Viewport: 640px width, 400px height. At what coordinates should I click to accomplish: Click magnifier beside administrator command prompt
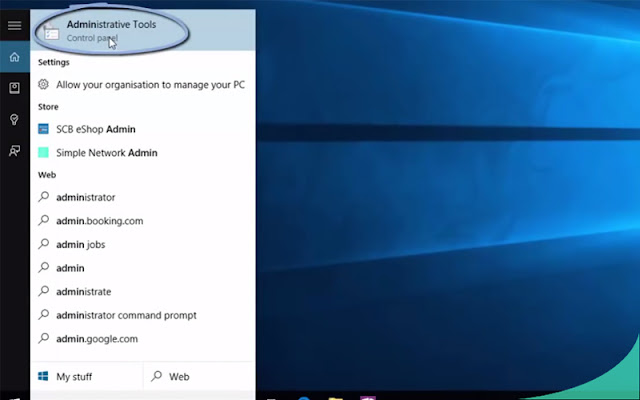pyautogui.click(x=43, y=315)
